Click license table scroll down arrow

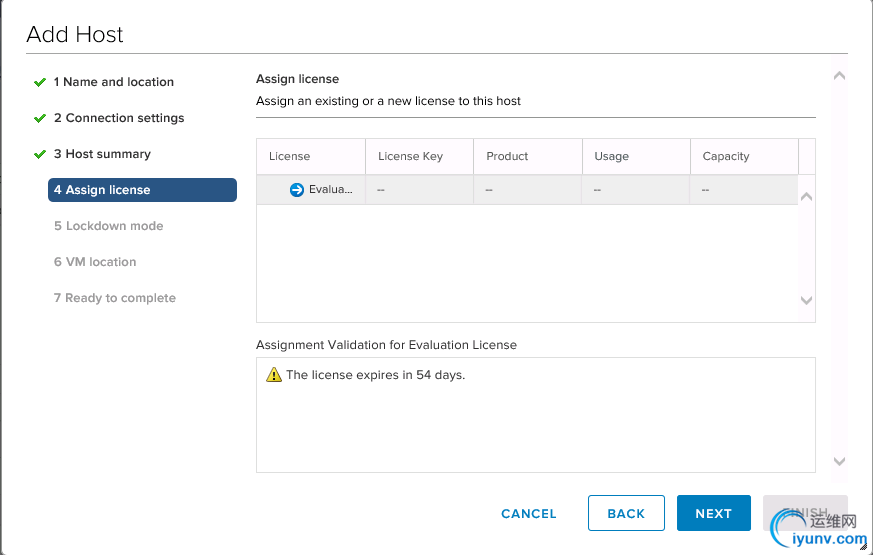806,301
